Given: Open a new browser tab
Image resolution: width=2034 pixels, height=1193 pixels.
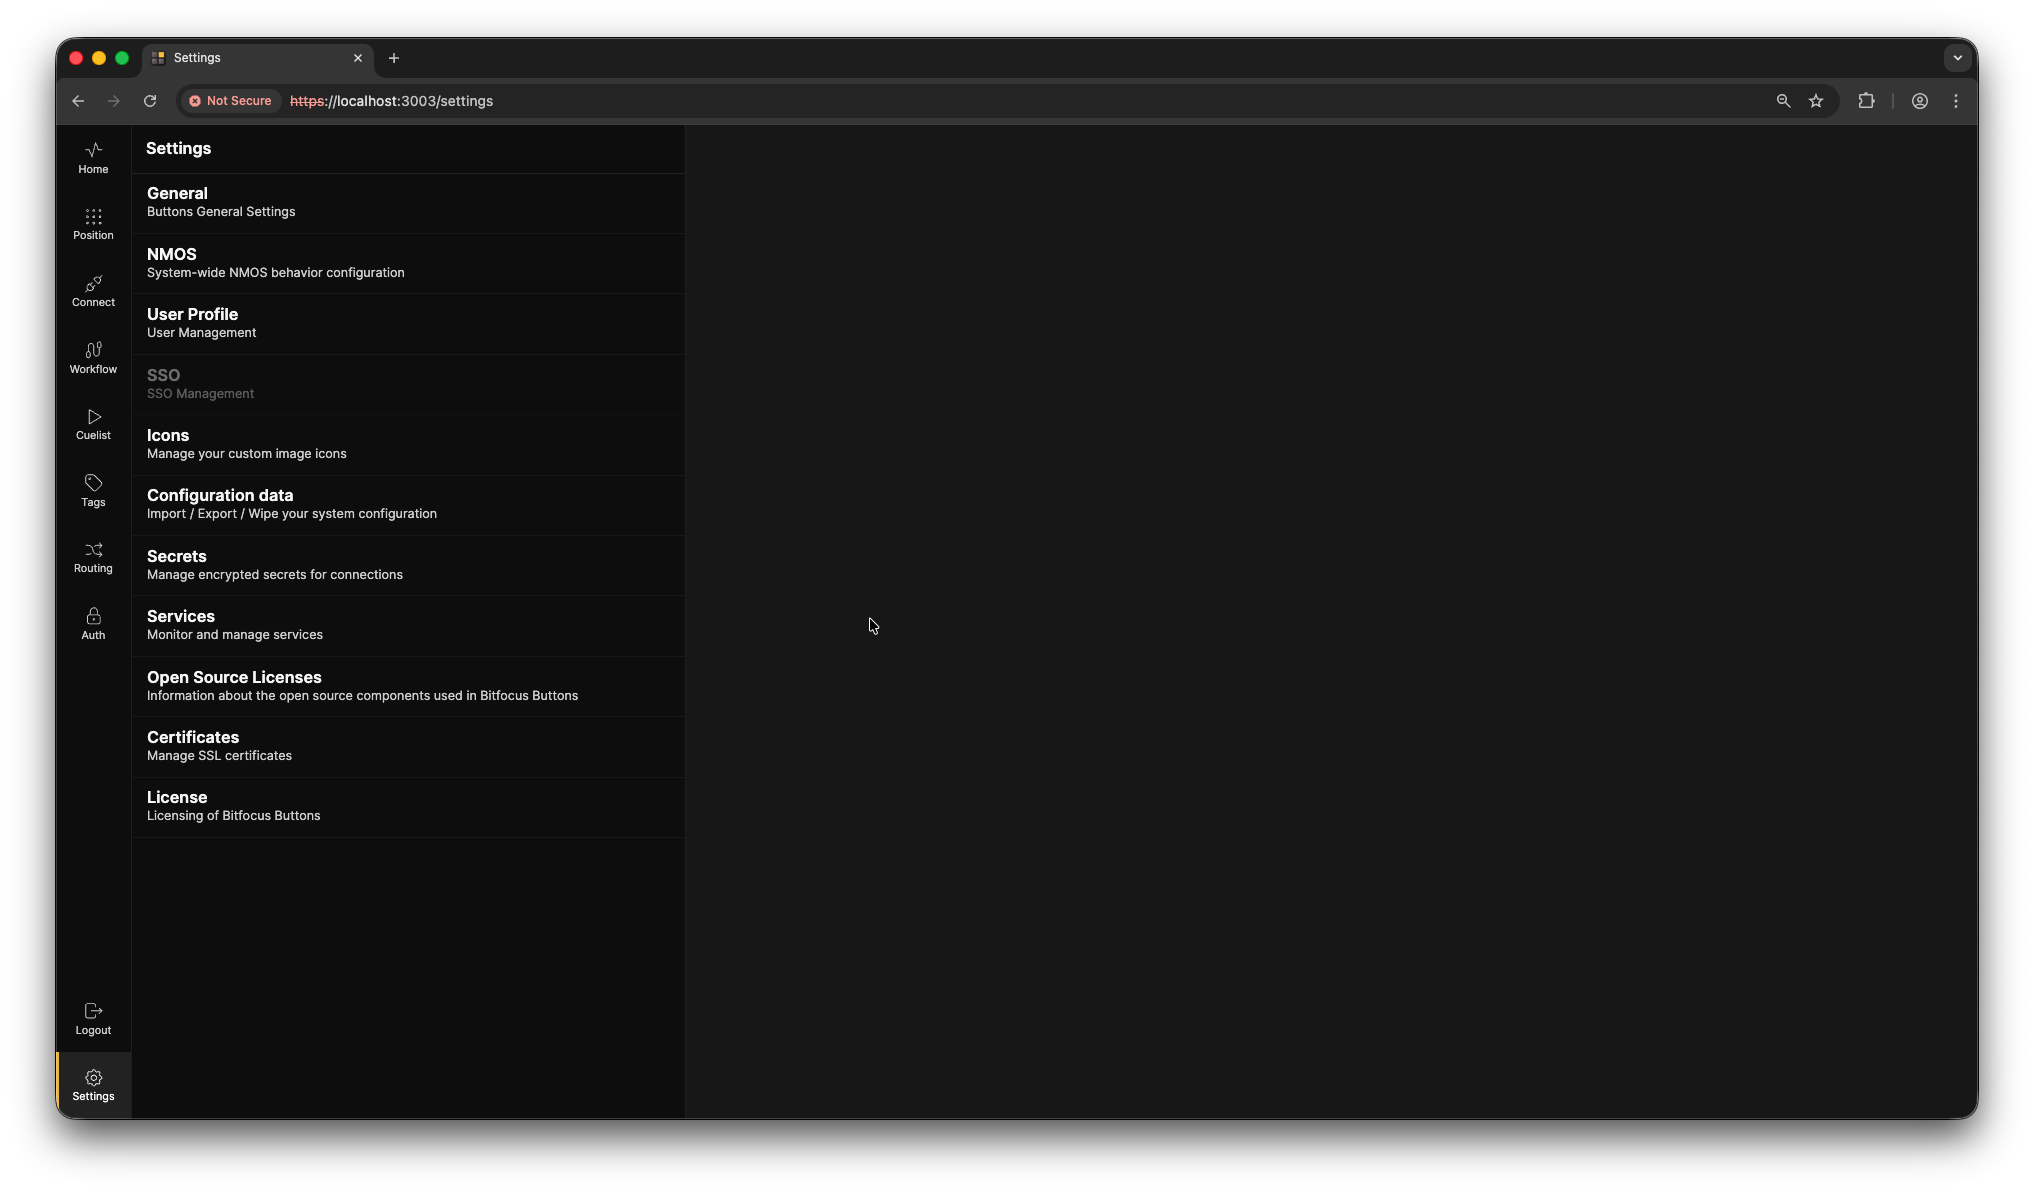Looking at the screenshot, I should click(x=394, y=58).
